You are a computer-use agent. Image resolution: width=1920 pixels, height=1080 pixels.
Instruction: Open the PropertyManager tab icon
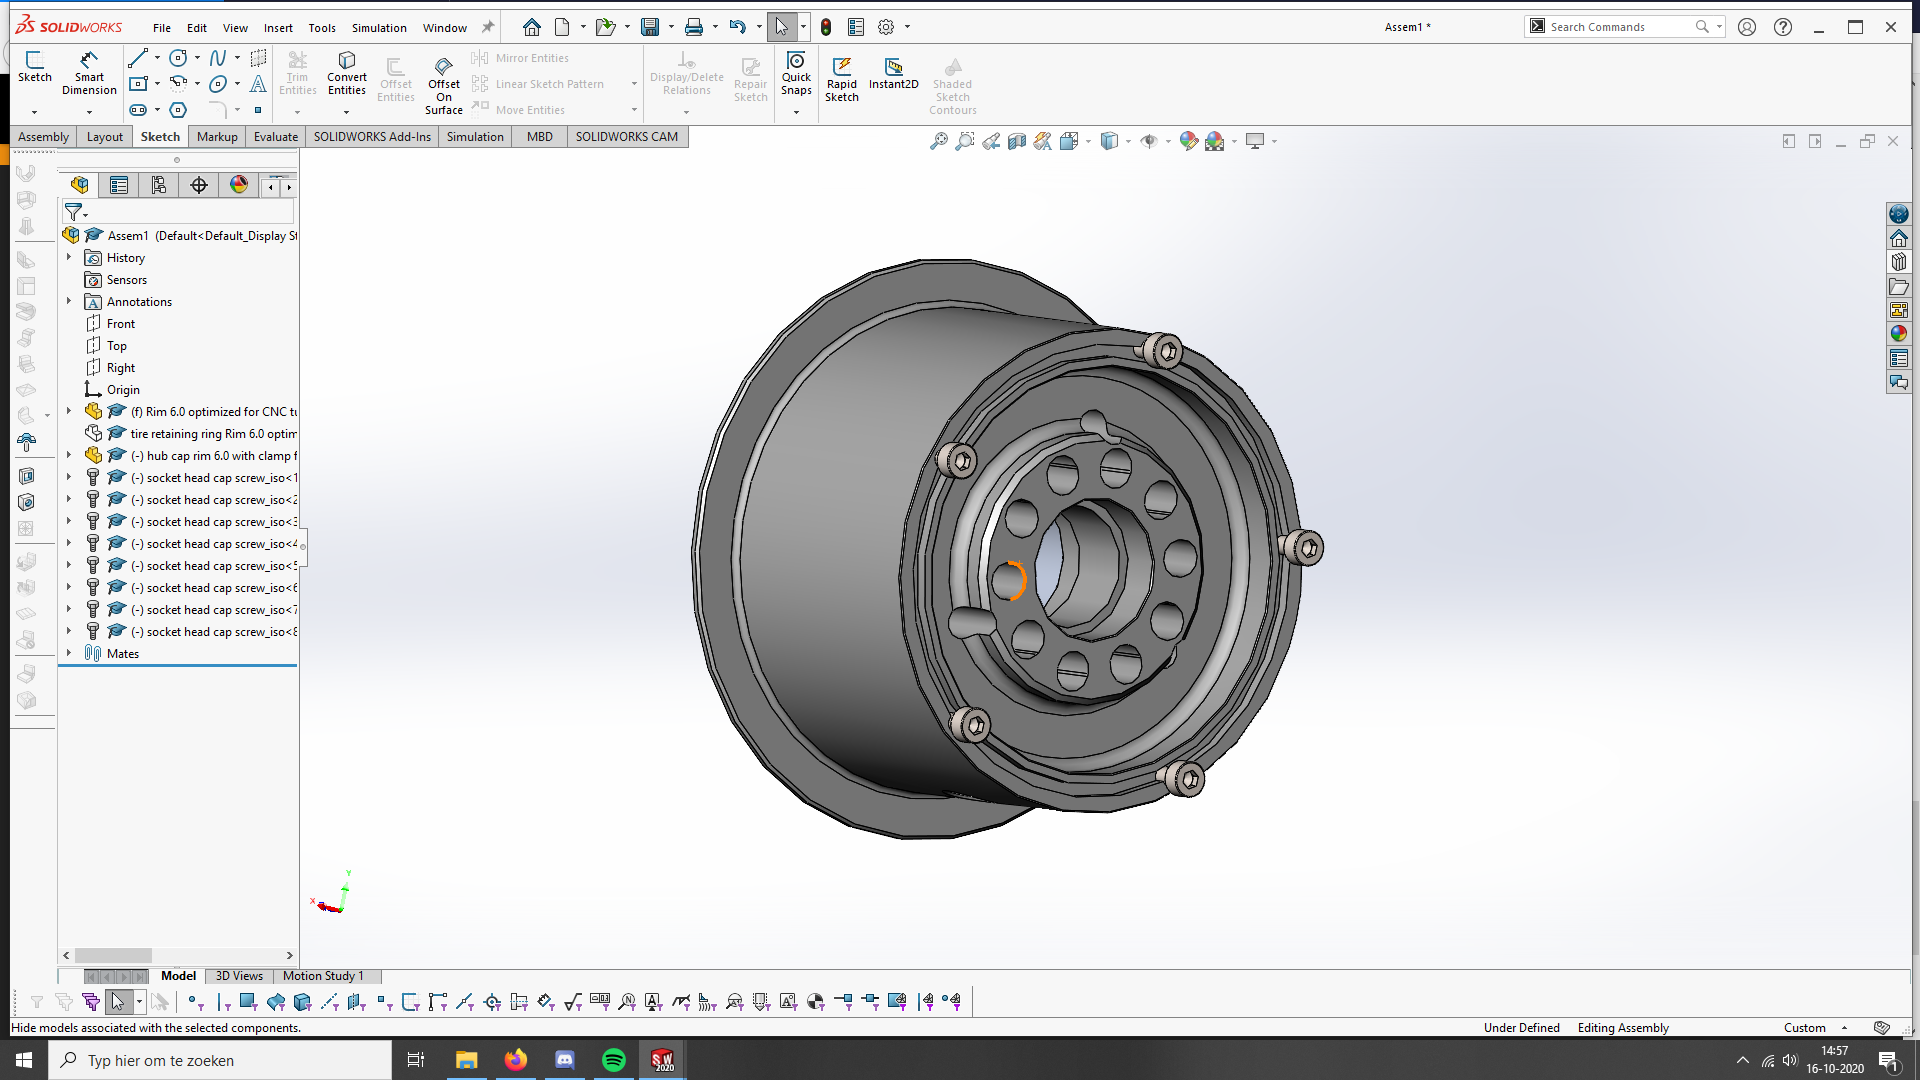point(119,185)
